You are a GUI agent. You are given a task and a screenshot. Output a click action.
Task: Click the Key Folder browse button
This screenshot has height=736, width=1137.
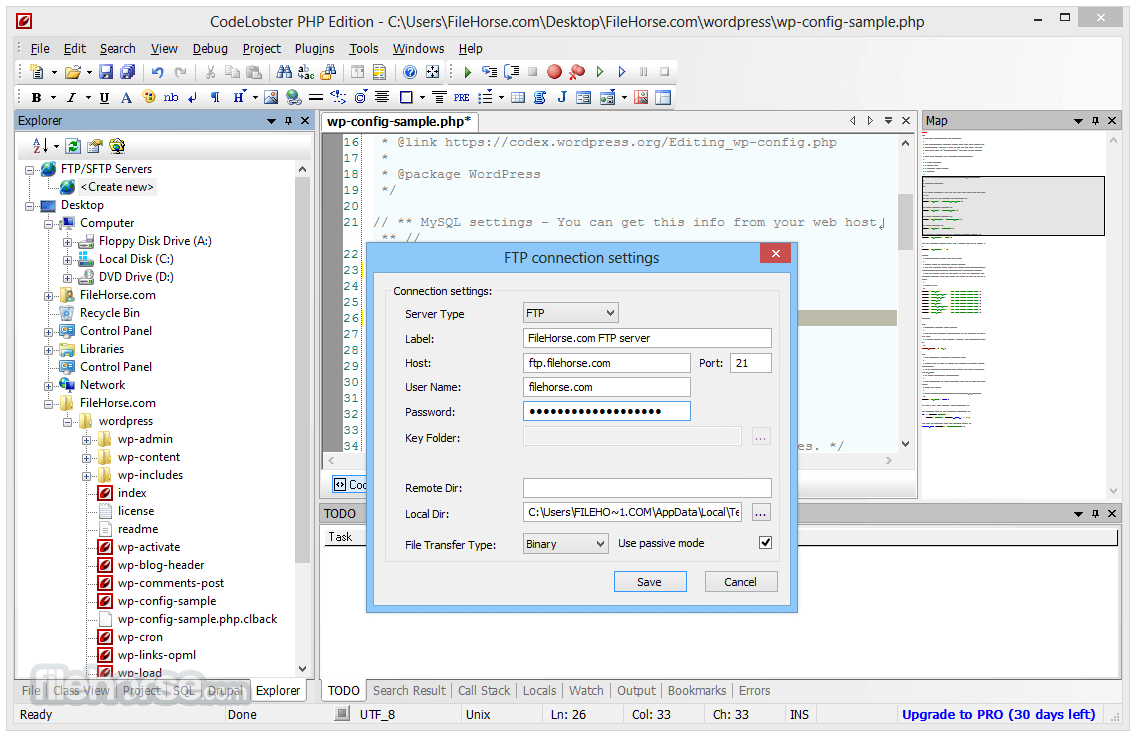(761, 435)
